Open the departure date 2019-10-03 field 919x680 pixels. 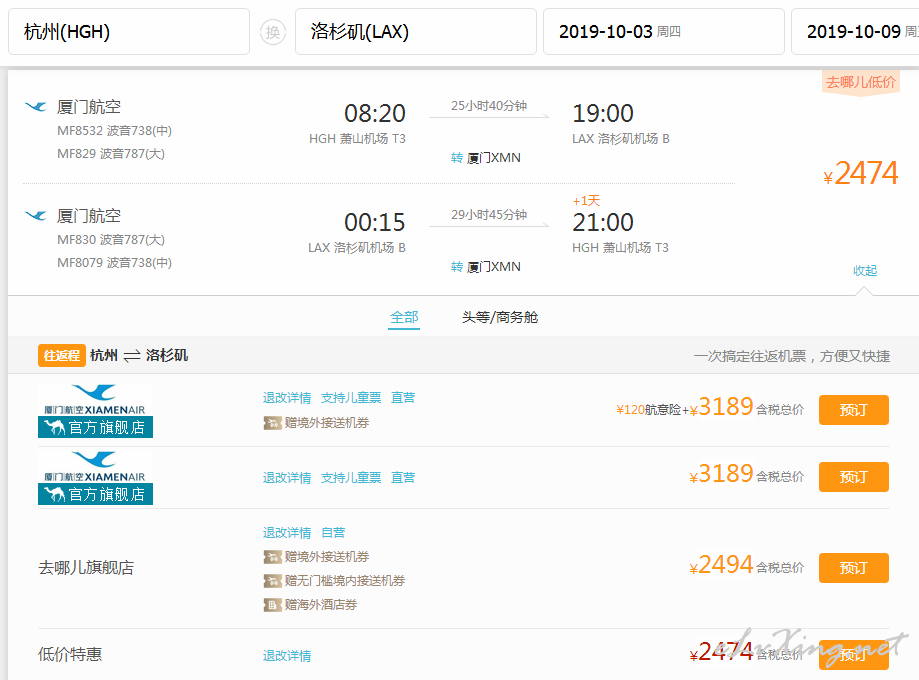coord(663,32)
